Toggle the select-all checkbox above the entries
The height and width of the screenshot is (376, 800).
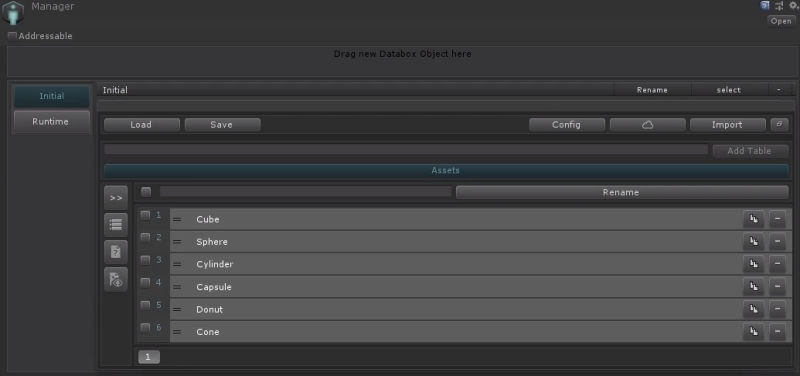coord(146,192)
